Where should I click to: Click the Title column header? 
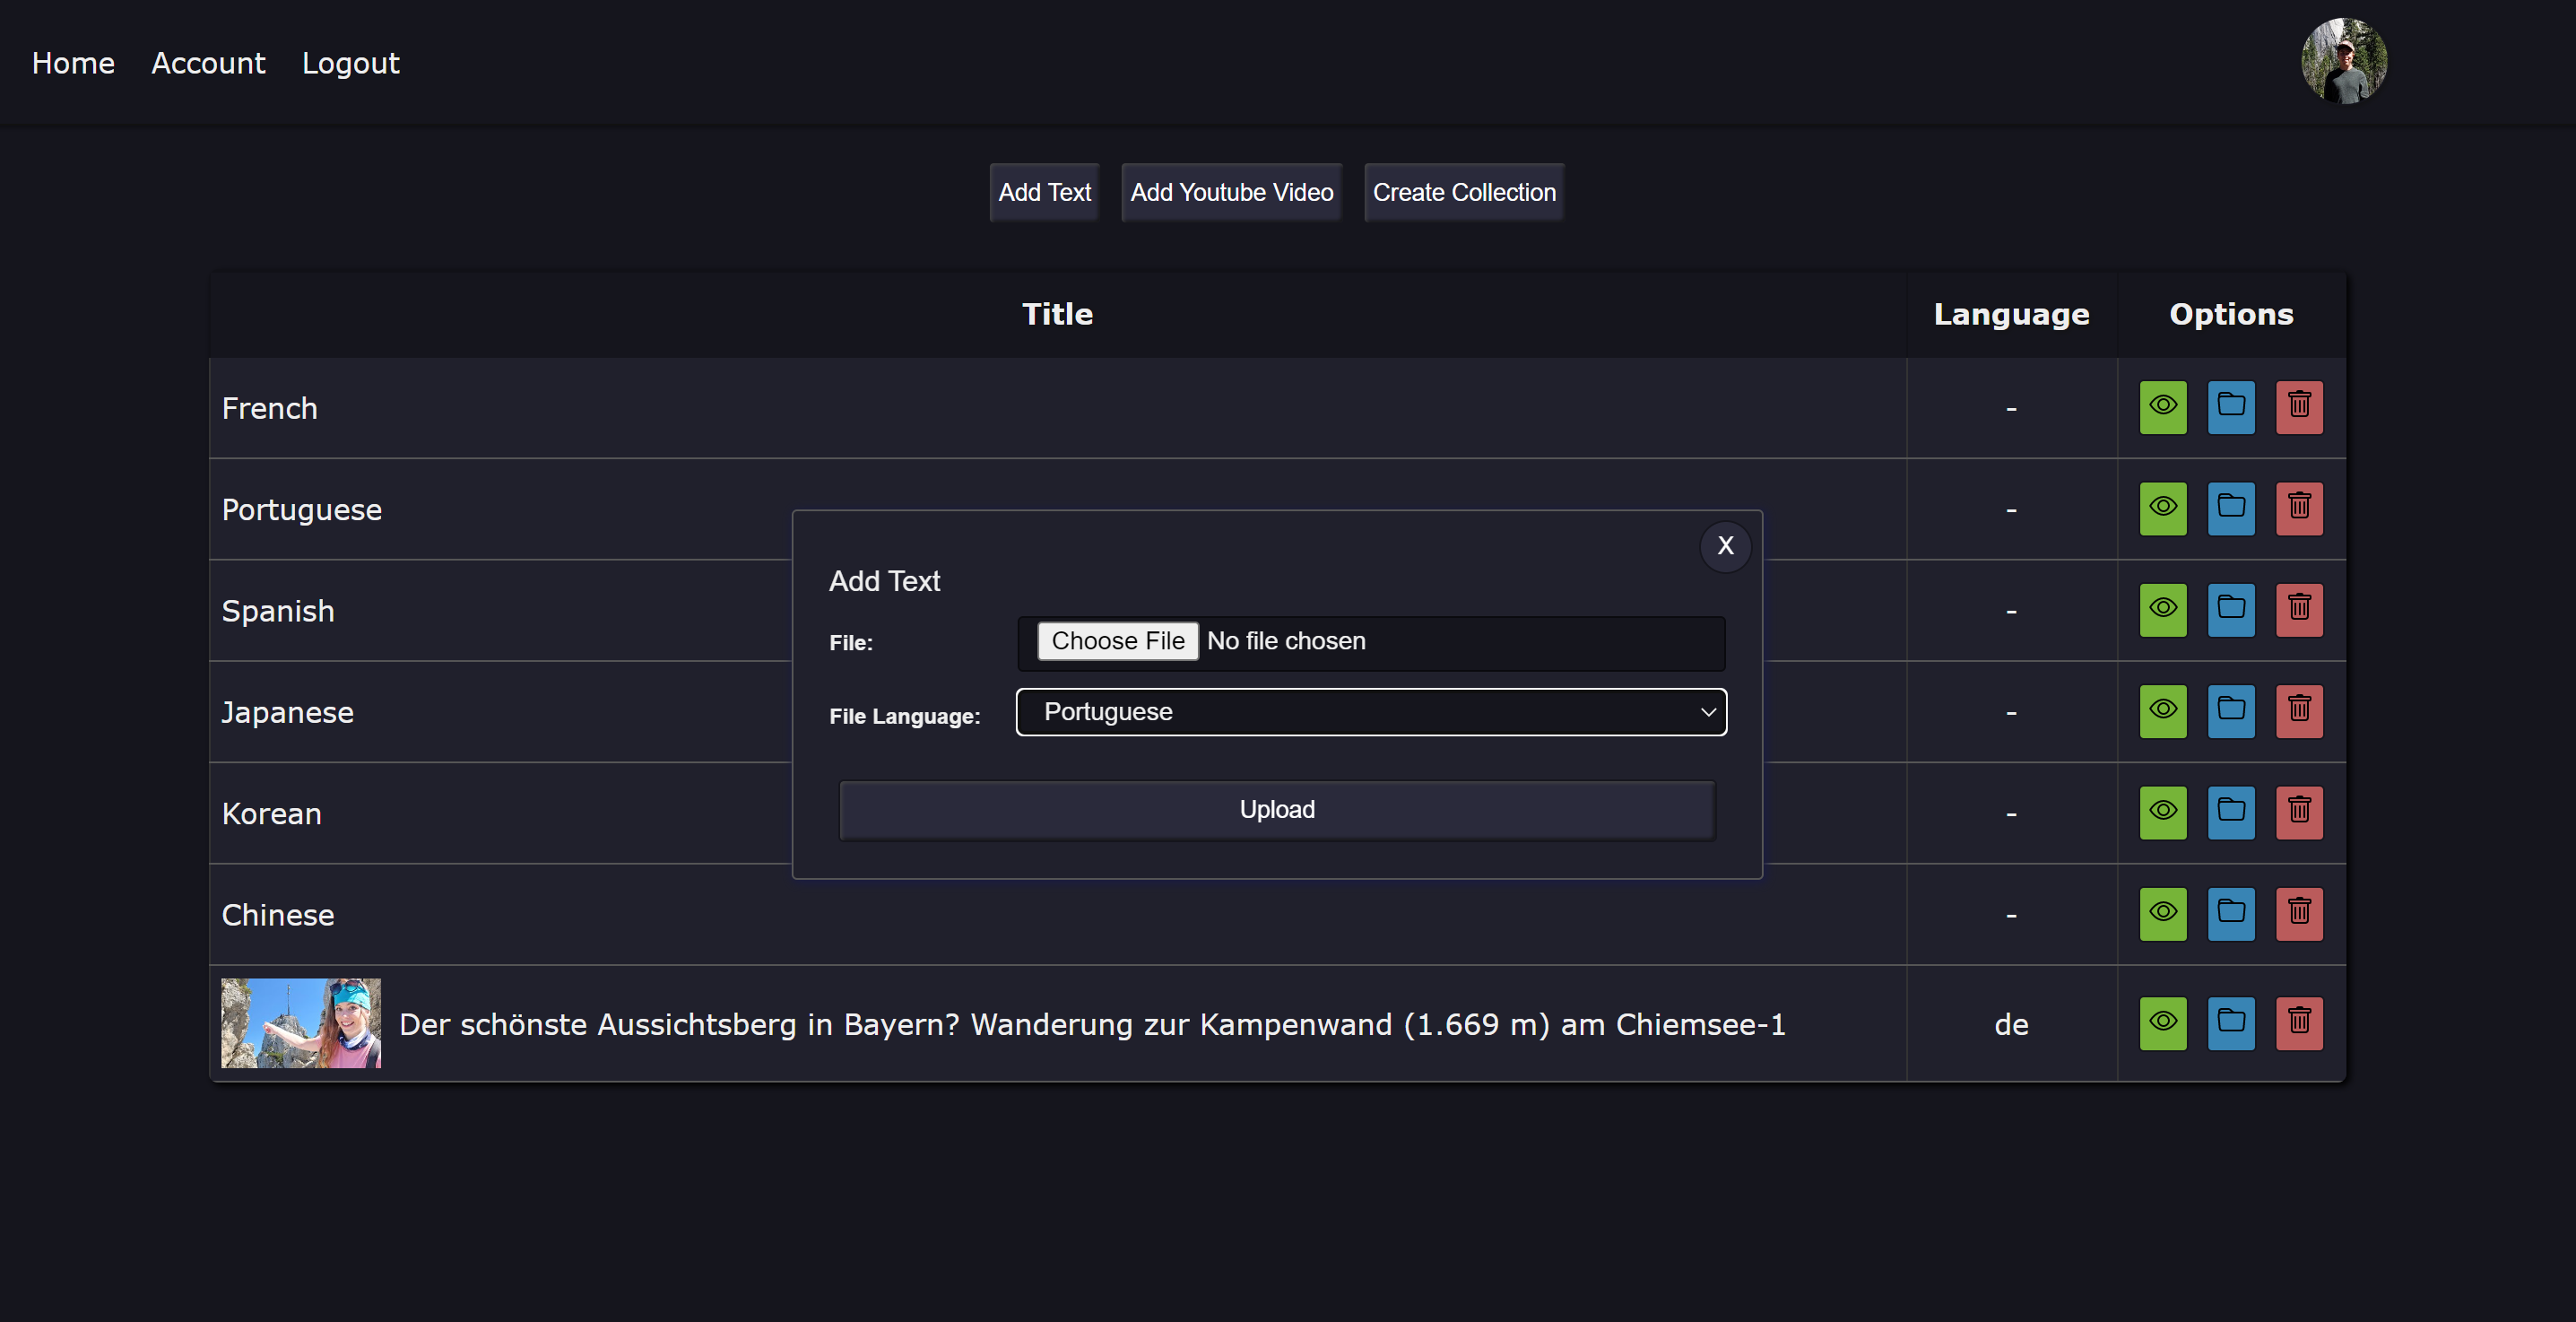(x=1057, y=314)
